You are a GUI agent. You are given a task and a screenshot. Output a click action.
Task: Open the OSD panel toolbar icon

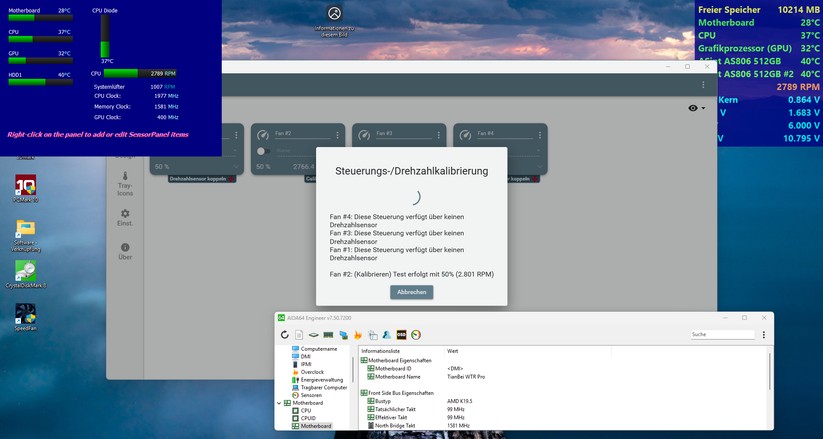coord(401,334)
